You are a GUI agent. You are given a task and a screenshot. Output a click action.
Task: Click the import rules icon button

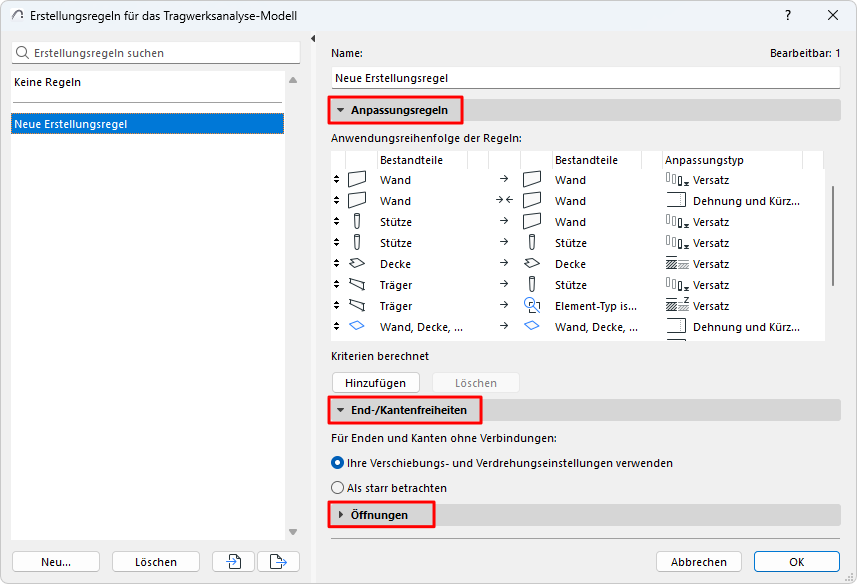(233, 562)
